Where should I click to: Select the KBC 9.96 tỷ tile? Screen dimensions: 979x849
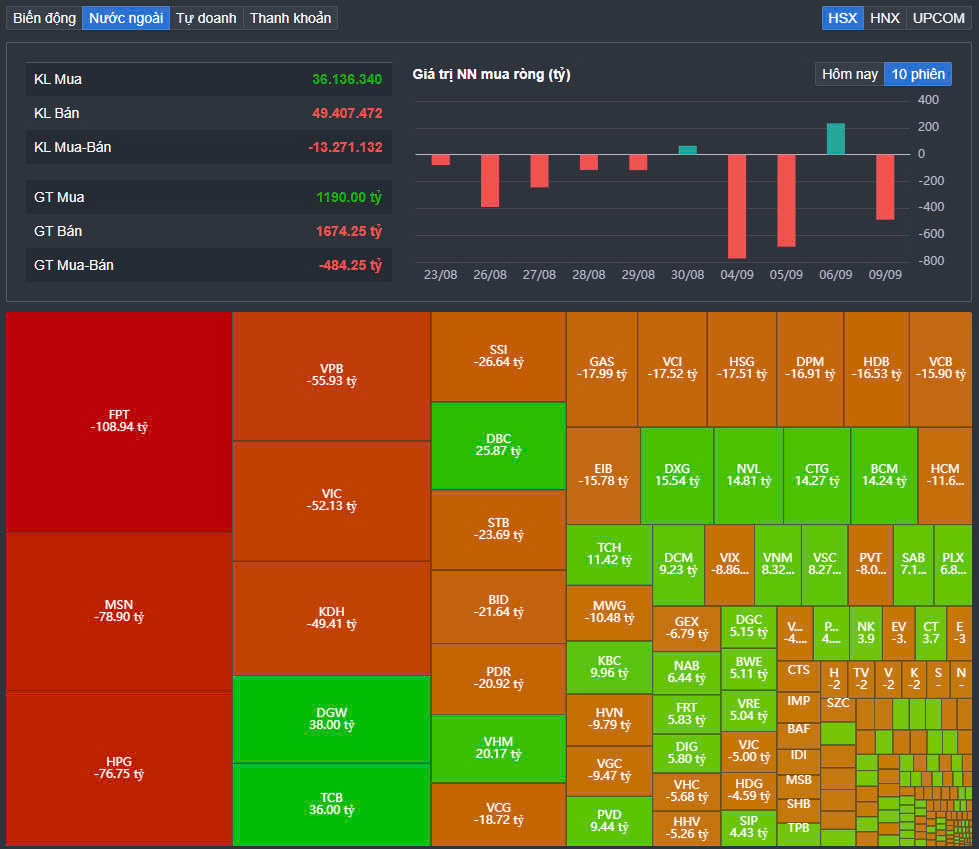click(609, 667)
